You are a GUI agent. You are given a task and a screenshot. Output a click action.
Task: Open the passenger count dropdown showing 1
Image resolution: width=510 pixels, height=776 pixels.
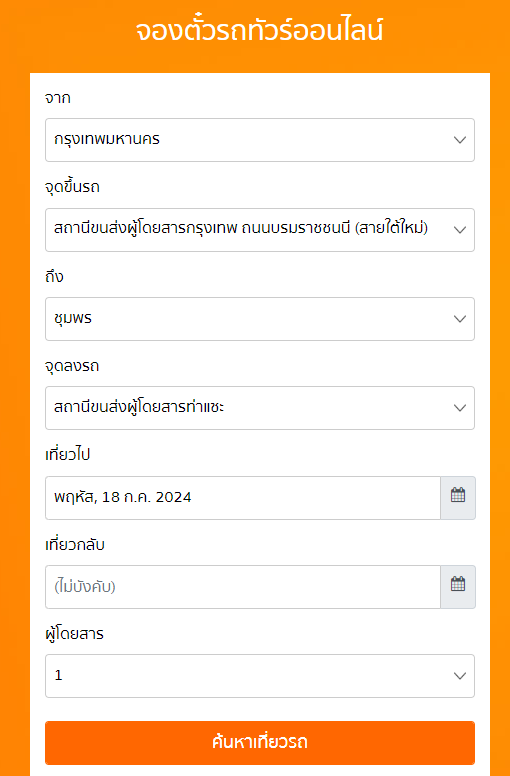260,676
